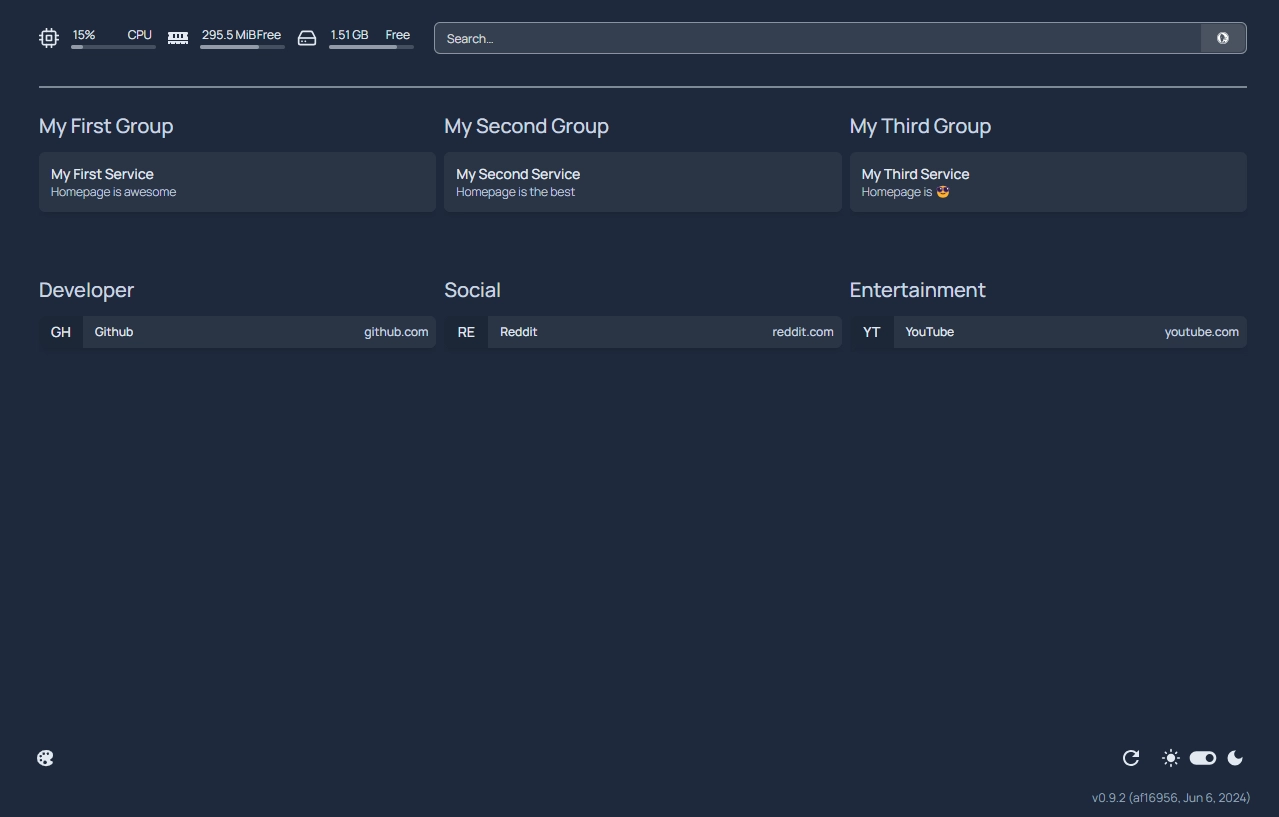Screen dimensions: 1279x817
Task: Click the moon dark-mode icon
Action: [1235, 758]
